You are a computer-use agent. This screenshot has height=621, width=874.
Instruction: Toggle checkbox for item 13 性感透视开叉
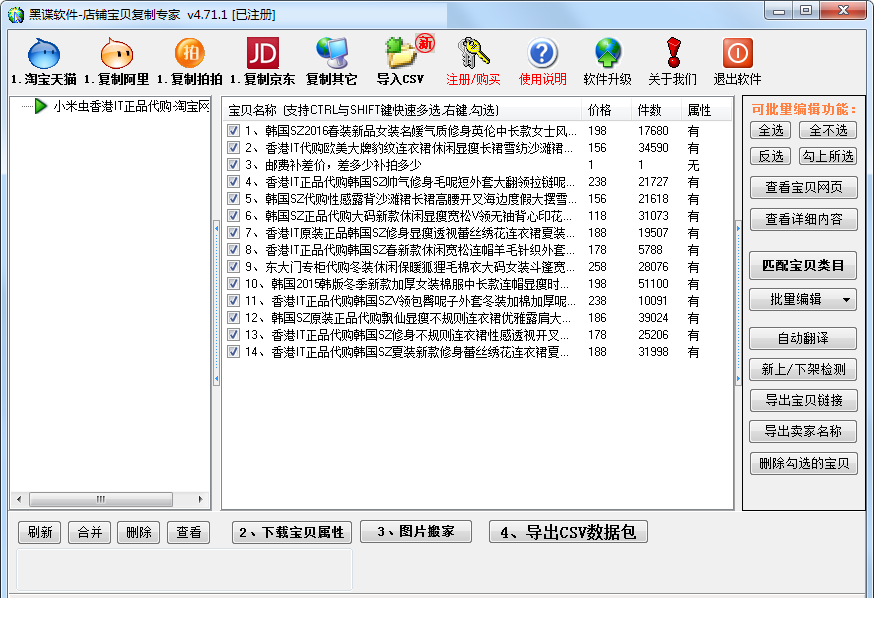[234, 335]
